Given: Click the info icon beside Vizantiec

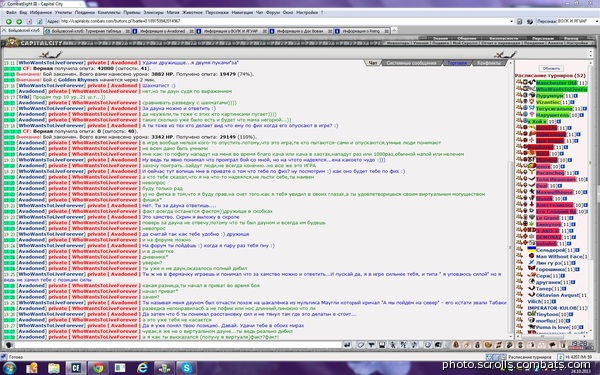Looking at the screenshot, I should pos(572,102).
